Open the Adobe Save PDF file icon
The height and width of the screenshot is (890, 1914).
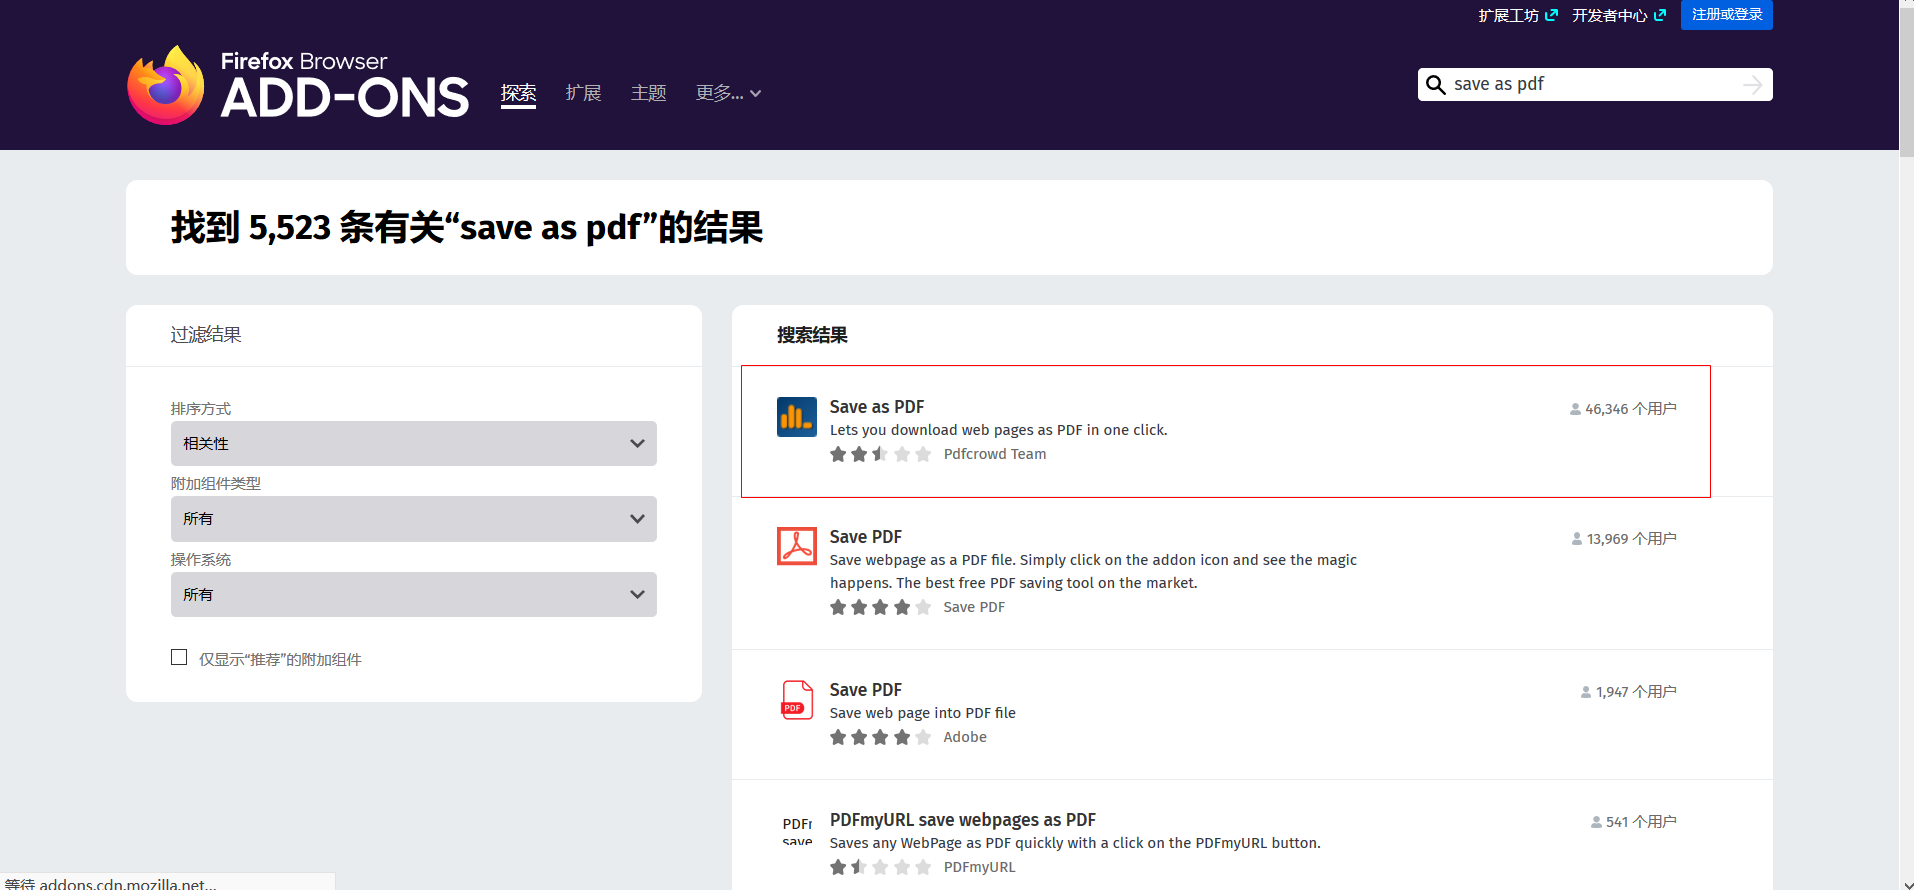click(x=797, y=700)
